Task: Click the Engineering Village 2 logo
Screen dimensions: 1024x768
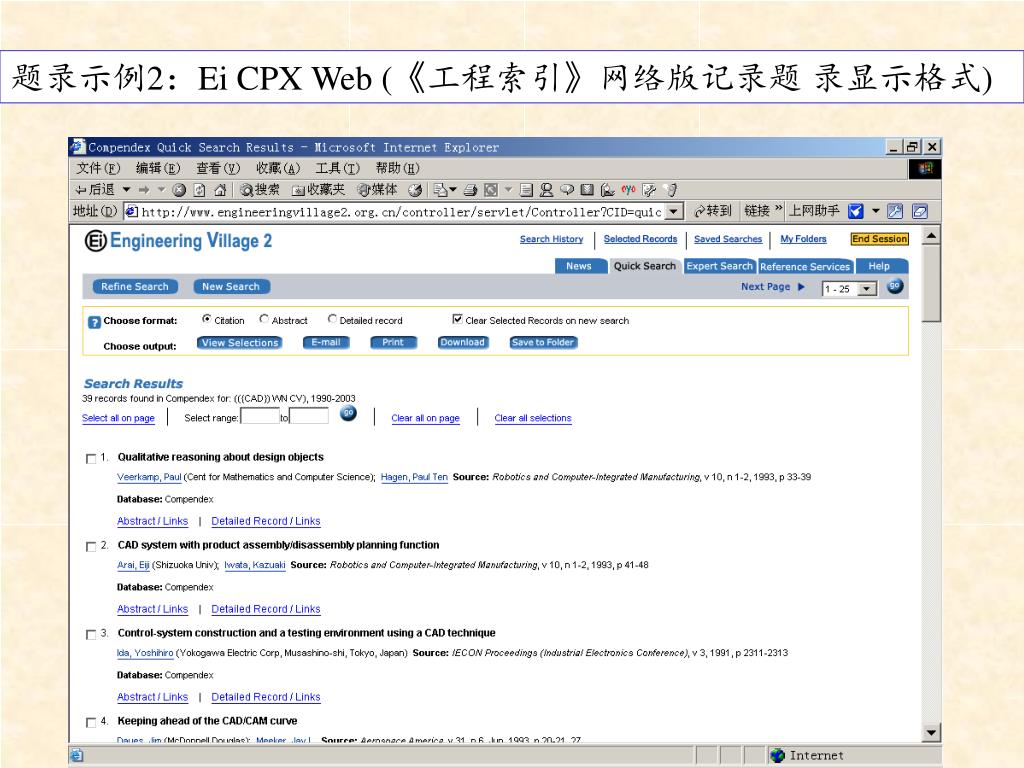Action: tap(178, 241)
